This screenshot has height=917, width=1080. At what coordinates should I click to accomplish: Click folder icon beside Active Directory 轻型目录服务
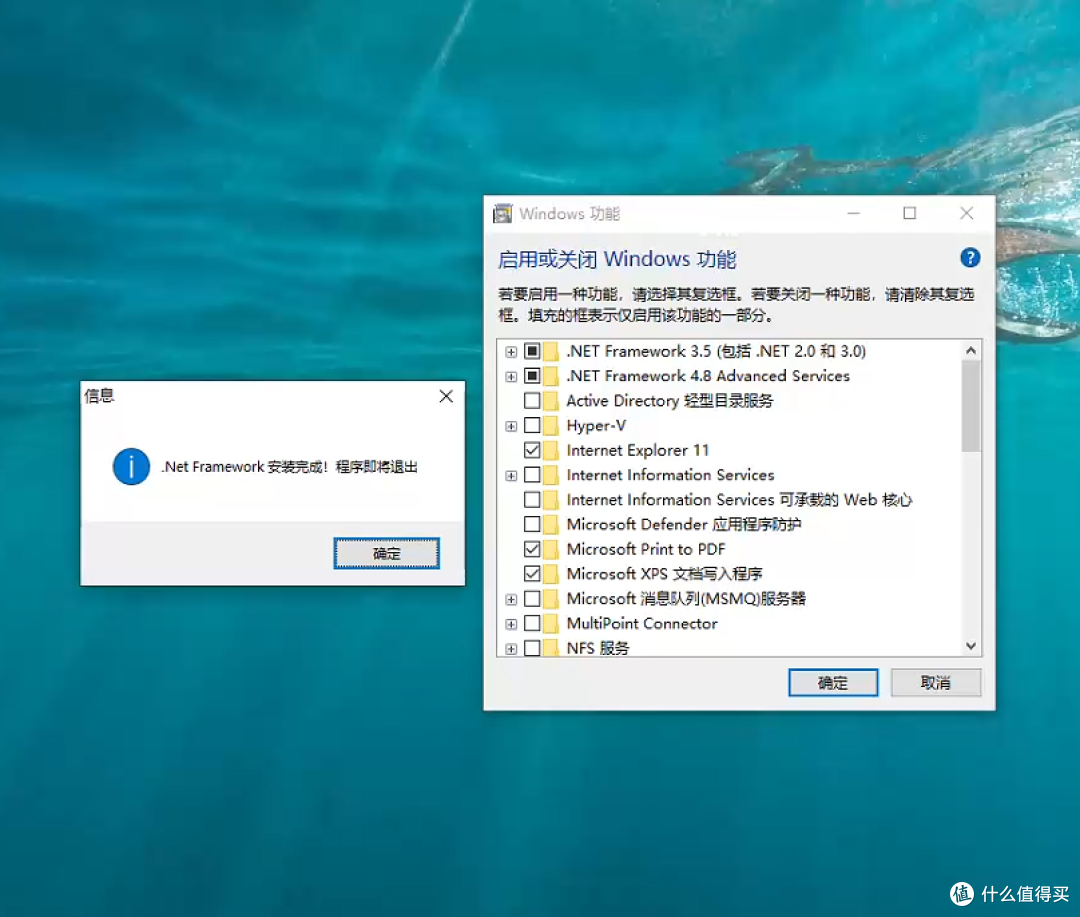point(550,400)
